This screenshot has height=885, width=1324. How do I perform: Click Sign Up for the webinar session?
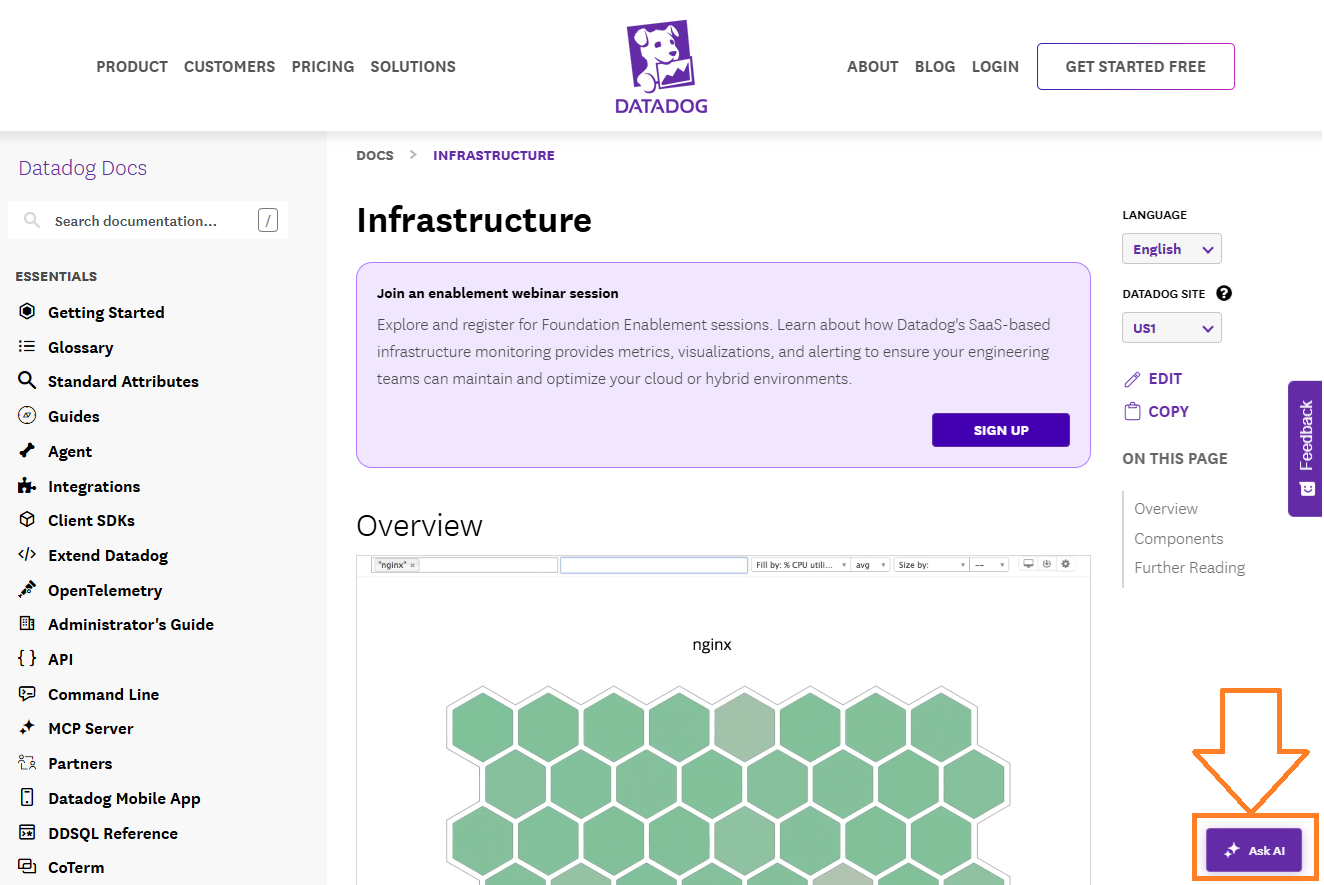click(x=1001, y=430)
